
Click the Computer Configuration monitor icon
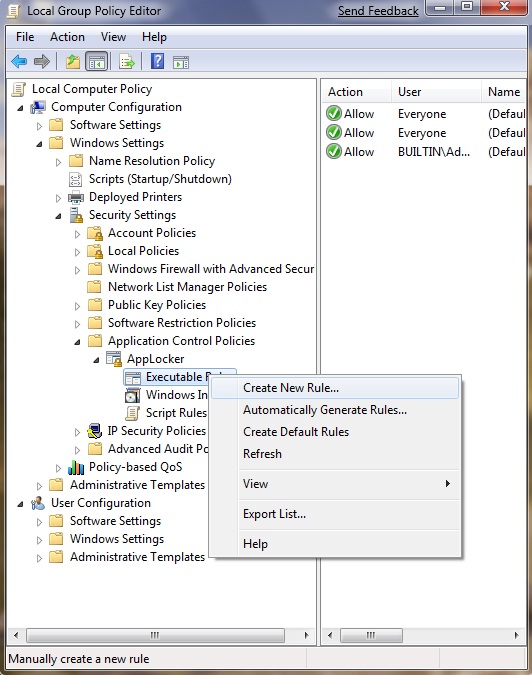click(38, 107)
